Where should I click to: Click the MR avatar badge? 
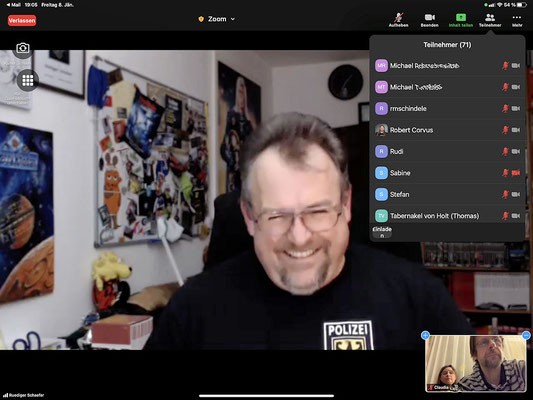pos(381,66)
